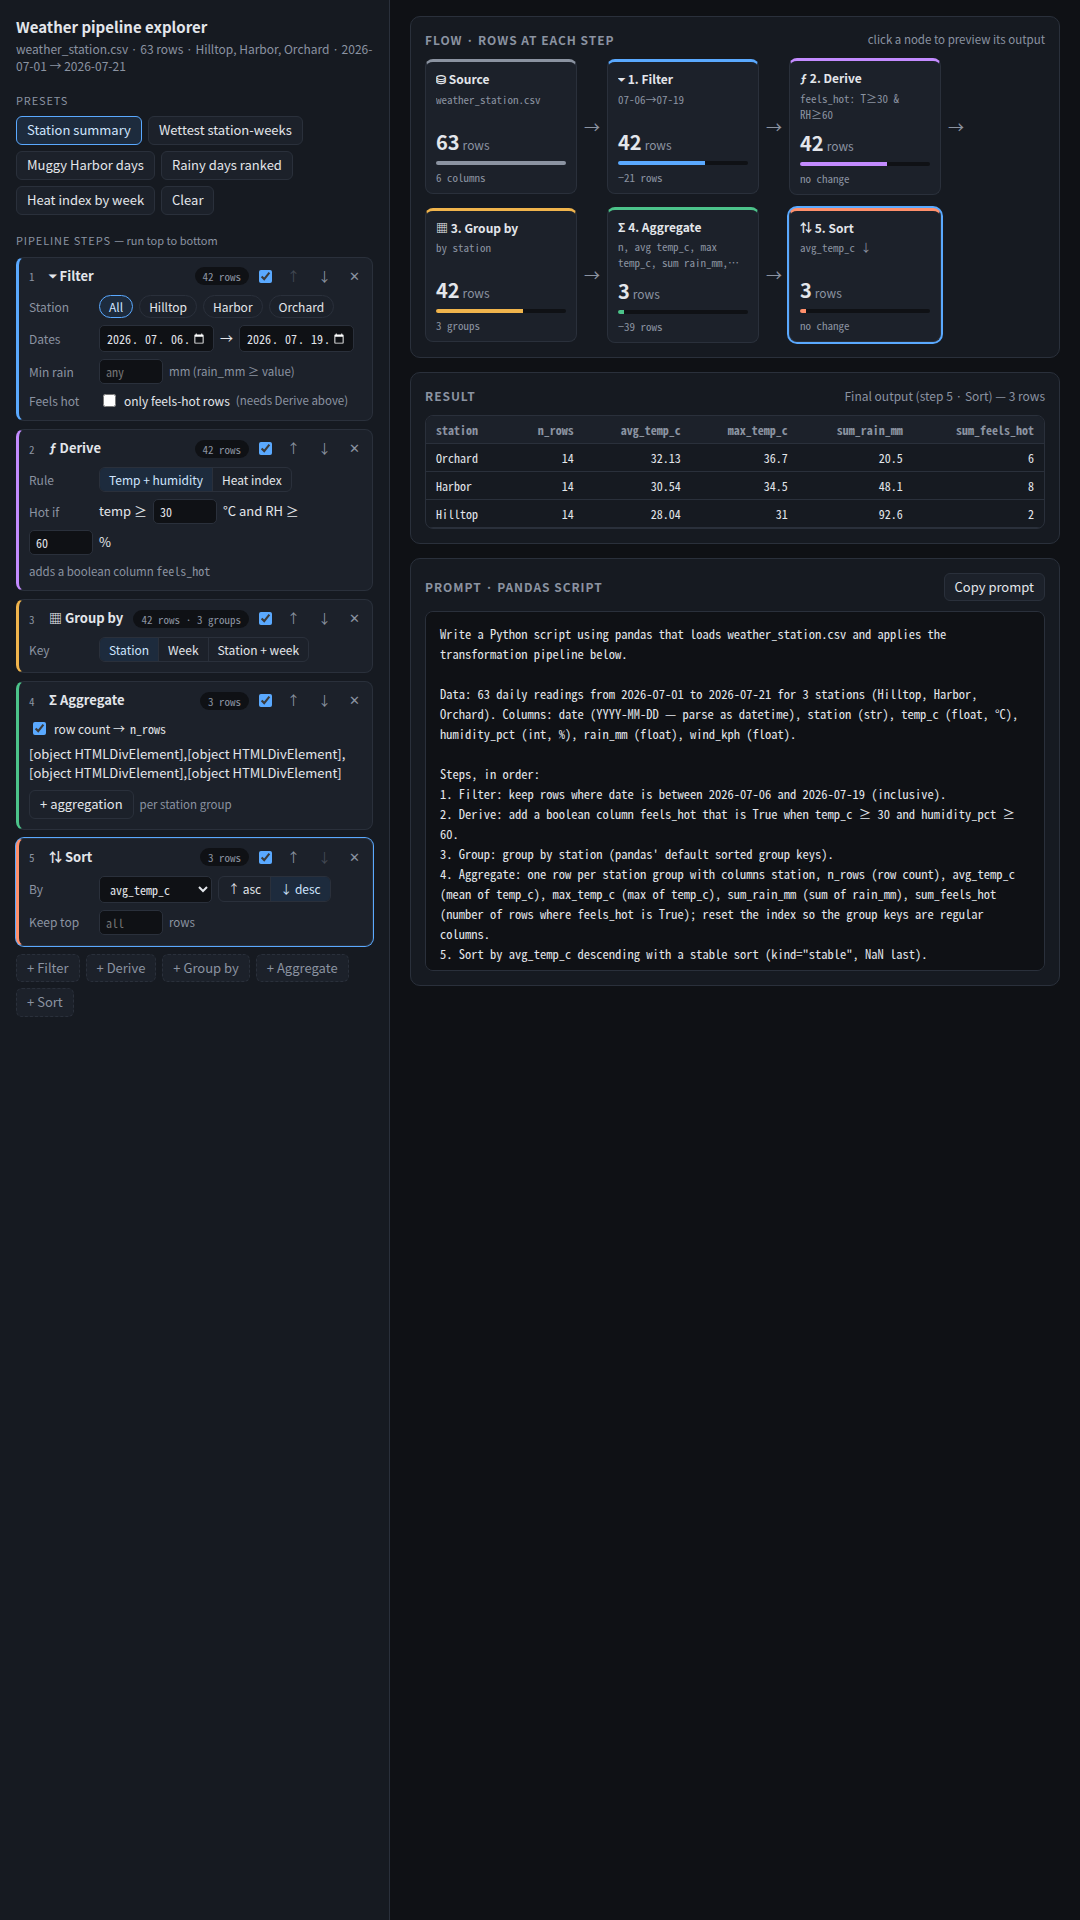Click the temp threshold field showing 30
The image size is (1080, 1920).
point(185,512)
